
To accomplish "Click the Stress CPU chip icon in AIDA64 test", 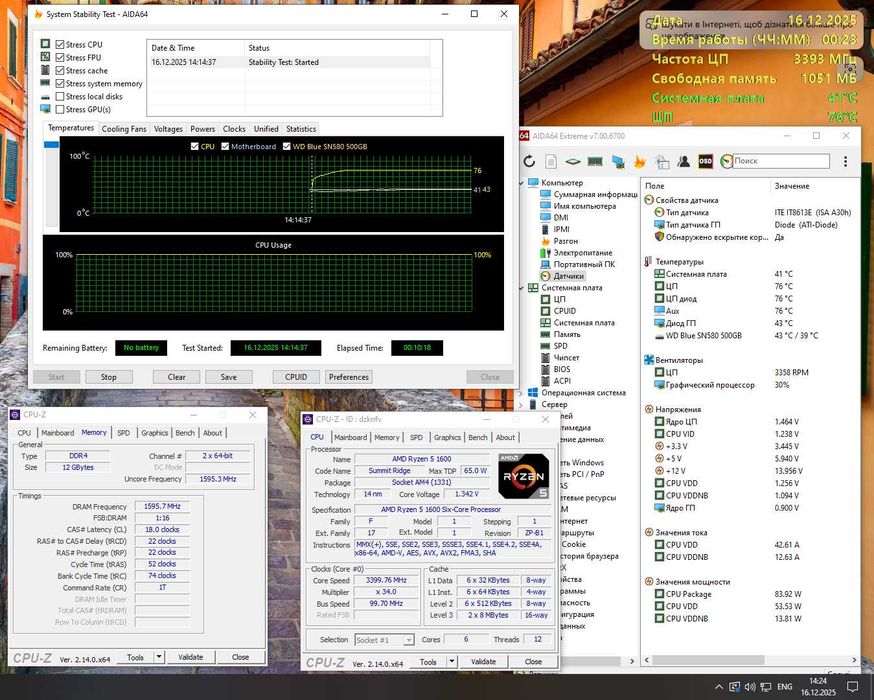I will click(45, 44).
